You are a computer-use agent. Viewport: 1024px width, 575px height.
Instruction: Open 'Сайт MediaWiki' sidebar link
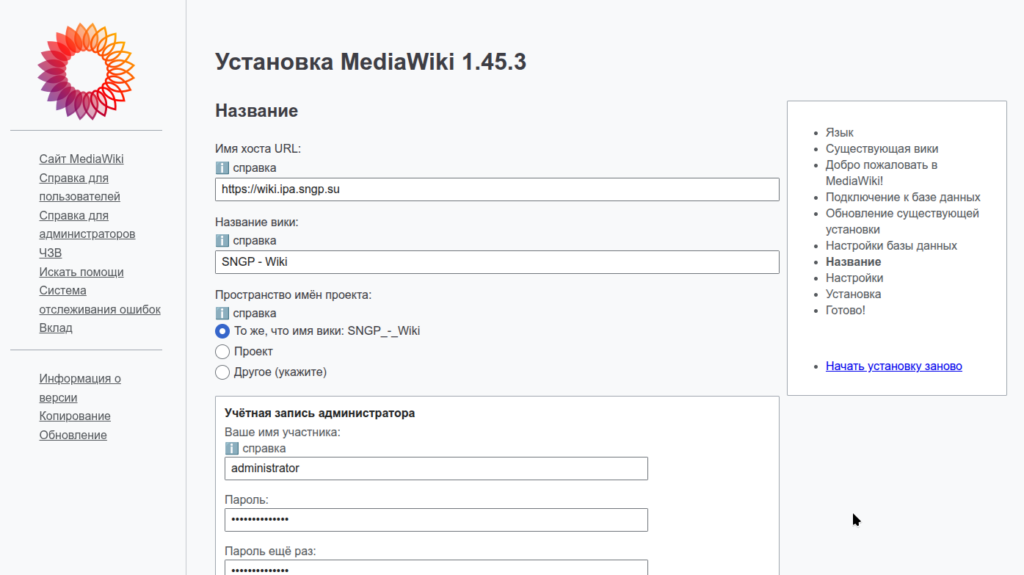(81, 159)
